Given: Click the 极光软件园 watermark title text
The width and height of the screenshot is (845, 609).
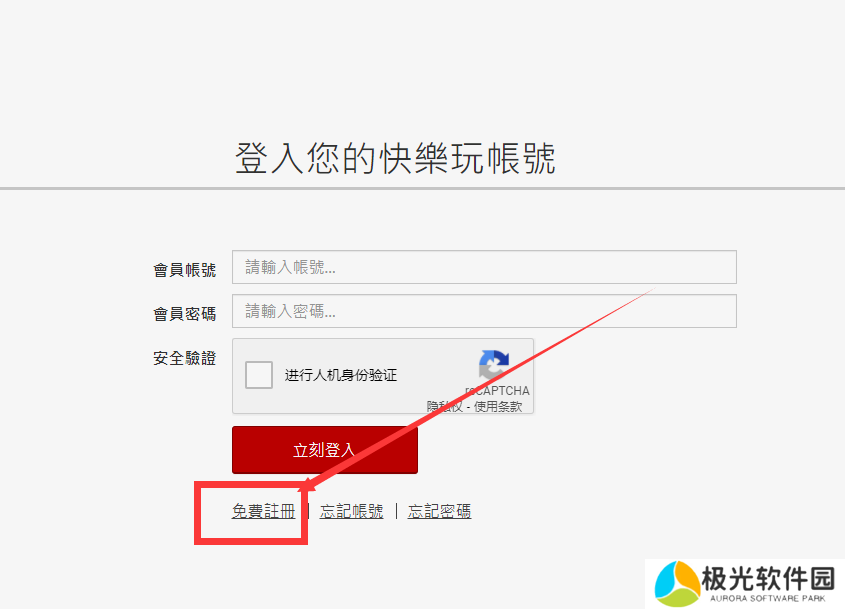Looking at the screenshot, I should (768, 579).
